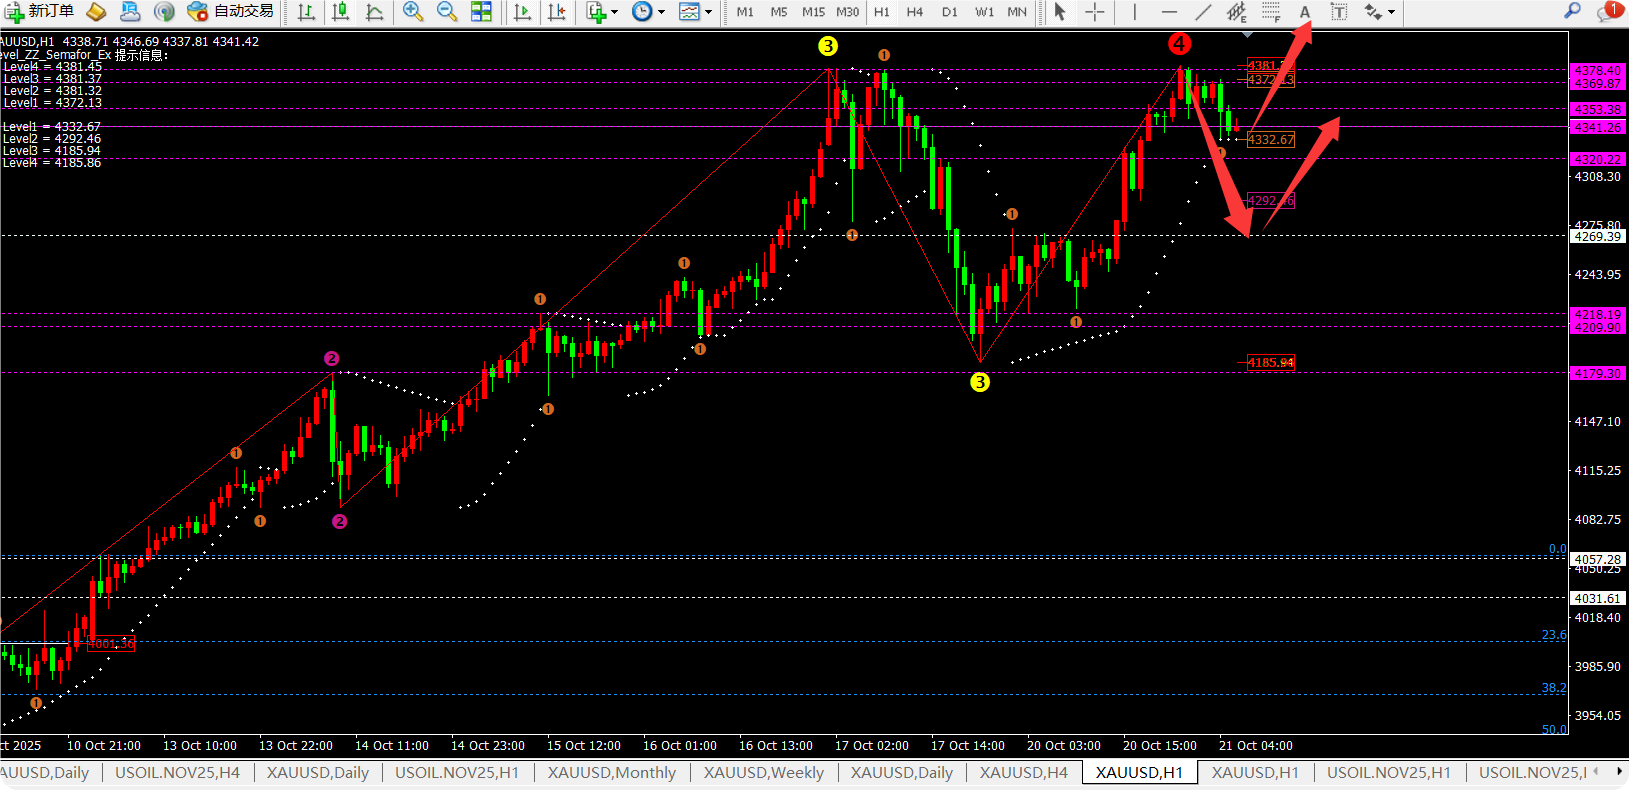Open the XAUUSD,Monthly chart tab
Viewport: 1629px width, 790px height.
click(611, 772)
